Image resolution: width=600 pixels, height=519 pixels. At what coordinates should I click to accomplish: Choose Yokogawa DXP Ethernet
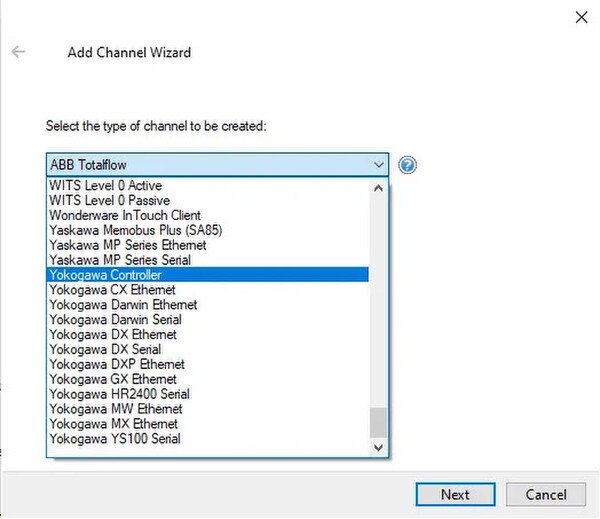pos(208,364)
